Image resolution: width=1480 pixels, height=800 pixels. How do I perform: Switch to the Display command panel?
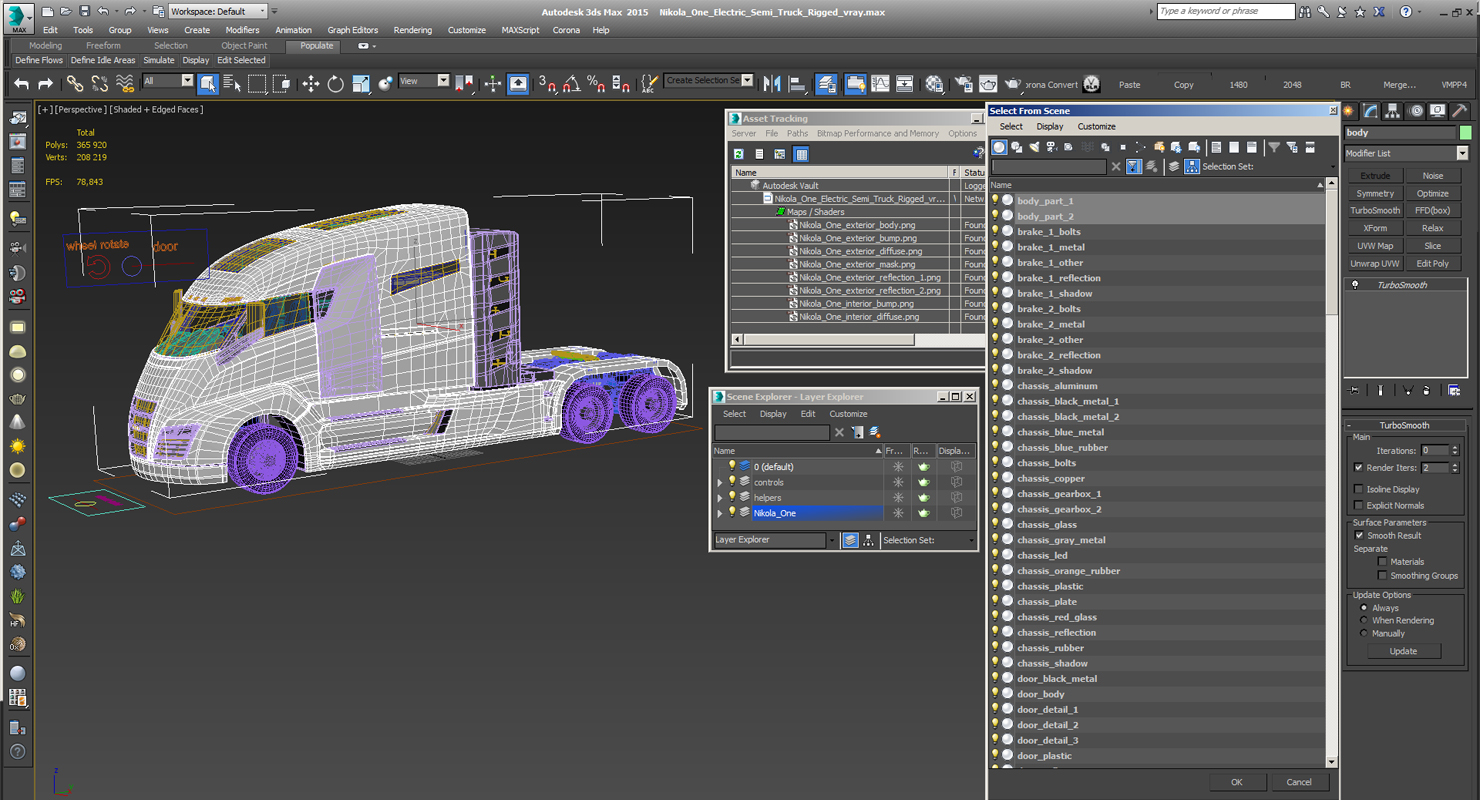tap(1437, 111)
